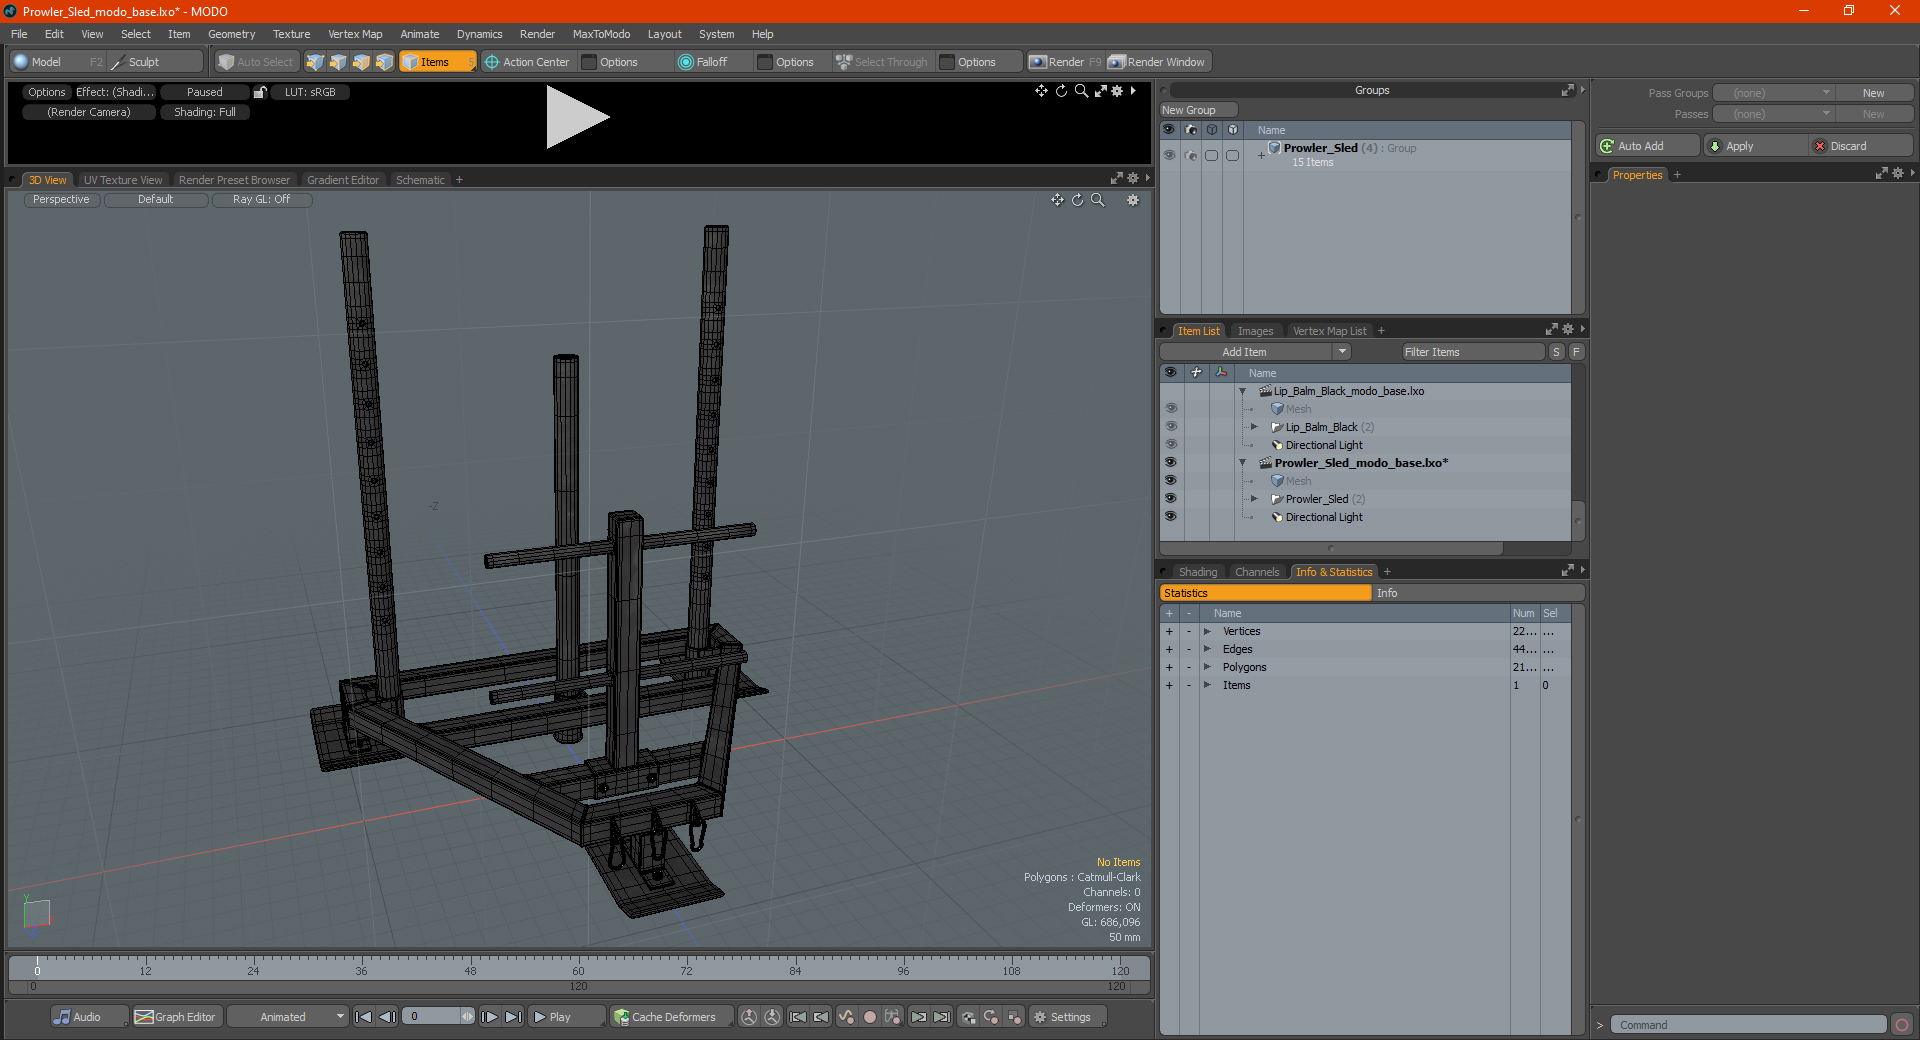
Task: Click the Render F9 button
Action: (x=1065, y=62)
